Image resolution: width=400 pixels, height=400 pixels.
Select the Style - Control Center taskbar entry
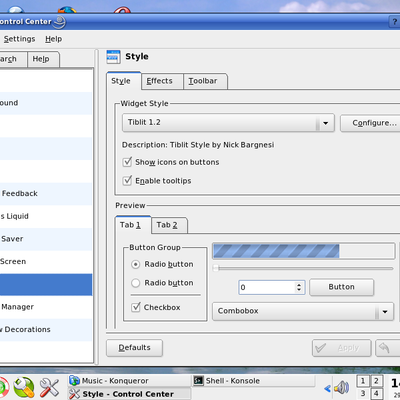(129, 394)
